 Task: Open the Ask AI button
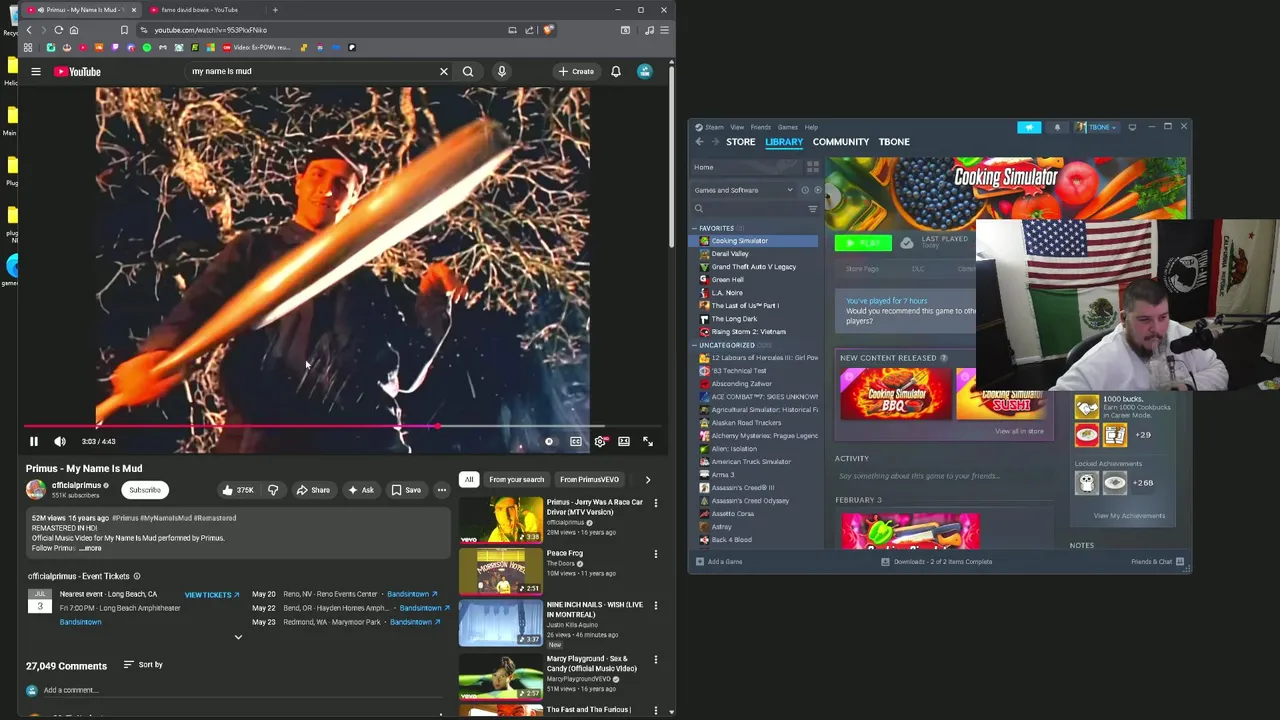click(360, 490)
